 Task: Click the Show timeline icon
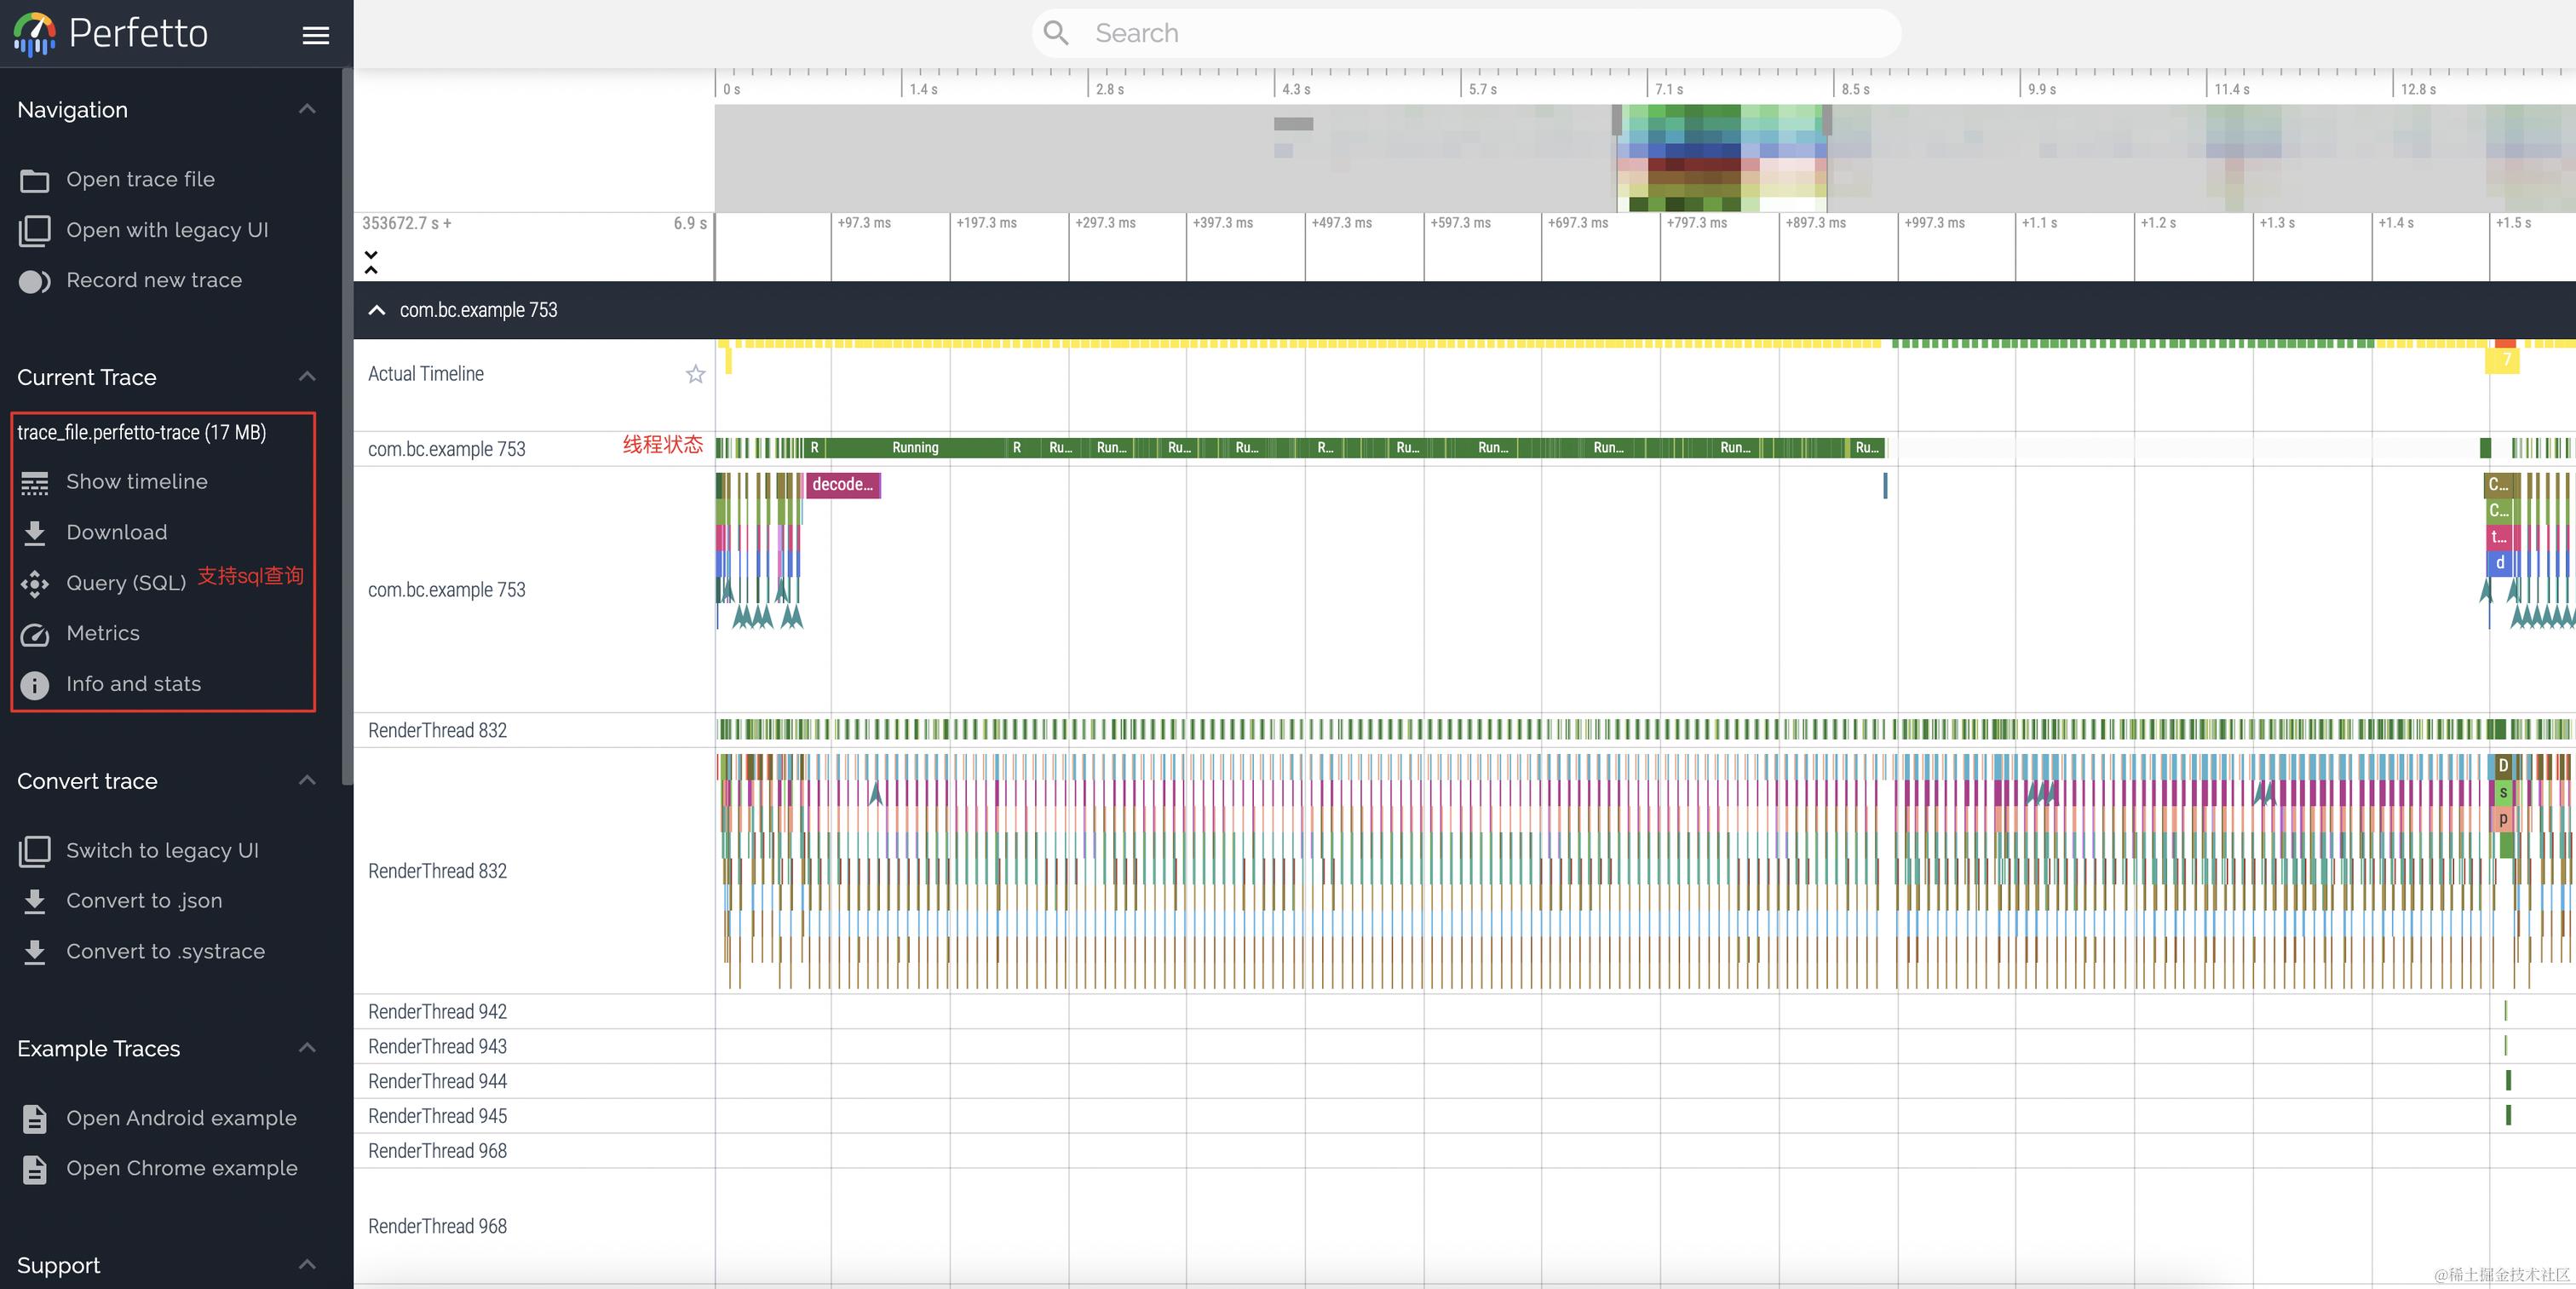tap(35, 483)
